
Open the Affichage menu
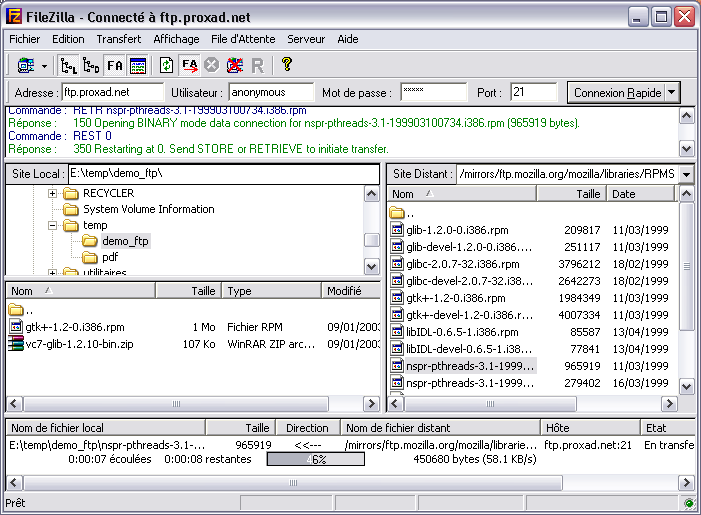pos(176,39)
